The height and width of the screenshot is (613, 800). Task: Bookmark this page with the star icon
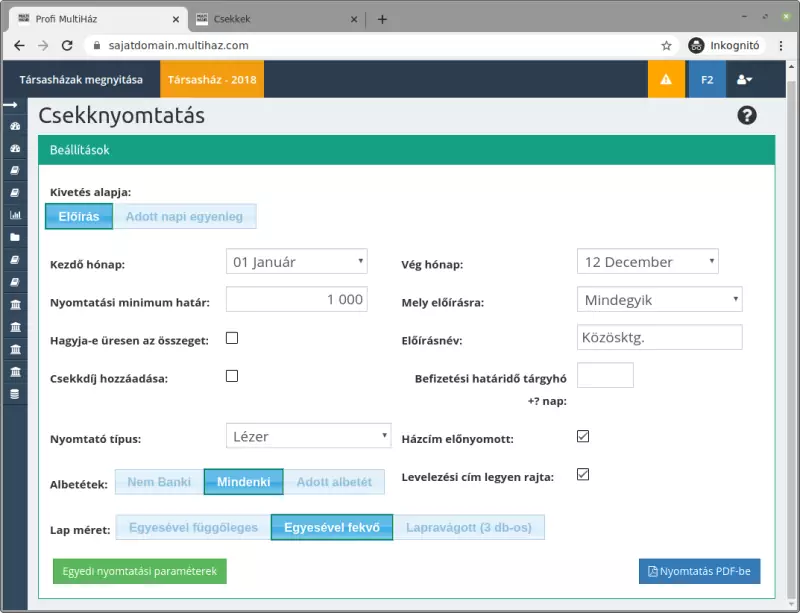pyautogui.click(x=666, y=45)
